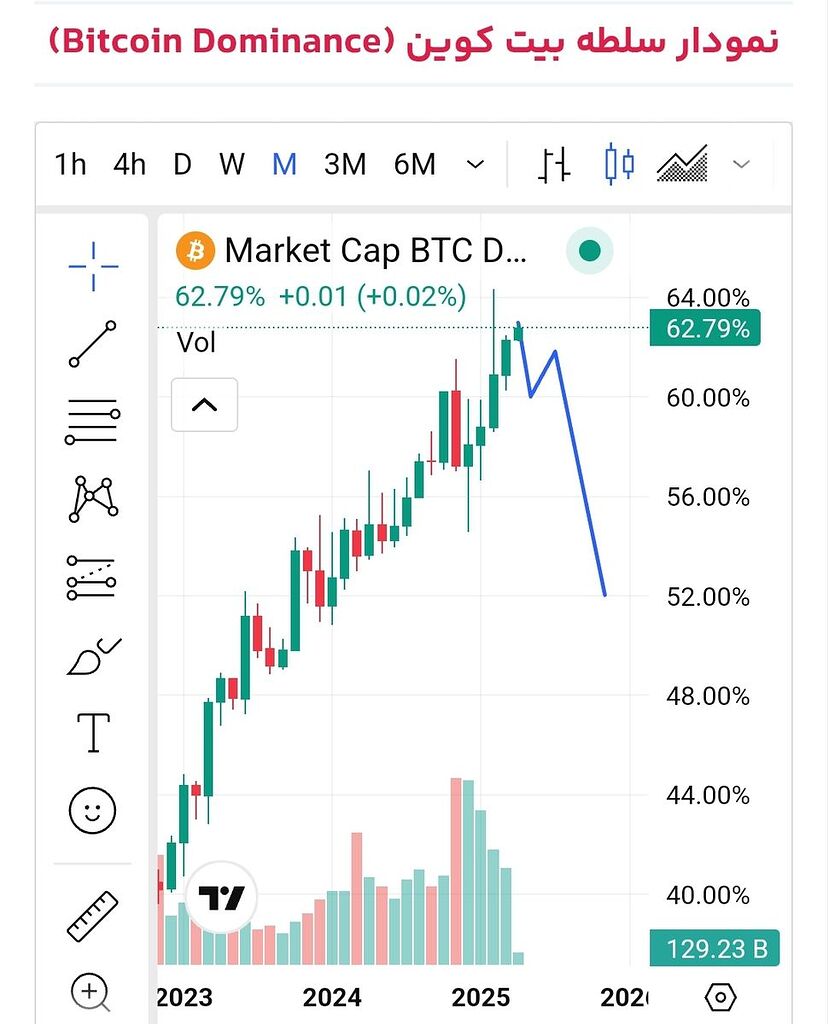Open the emoji icons tool
Viewport: 828px width, 1024px height.
point(93,809)
